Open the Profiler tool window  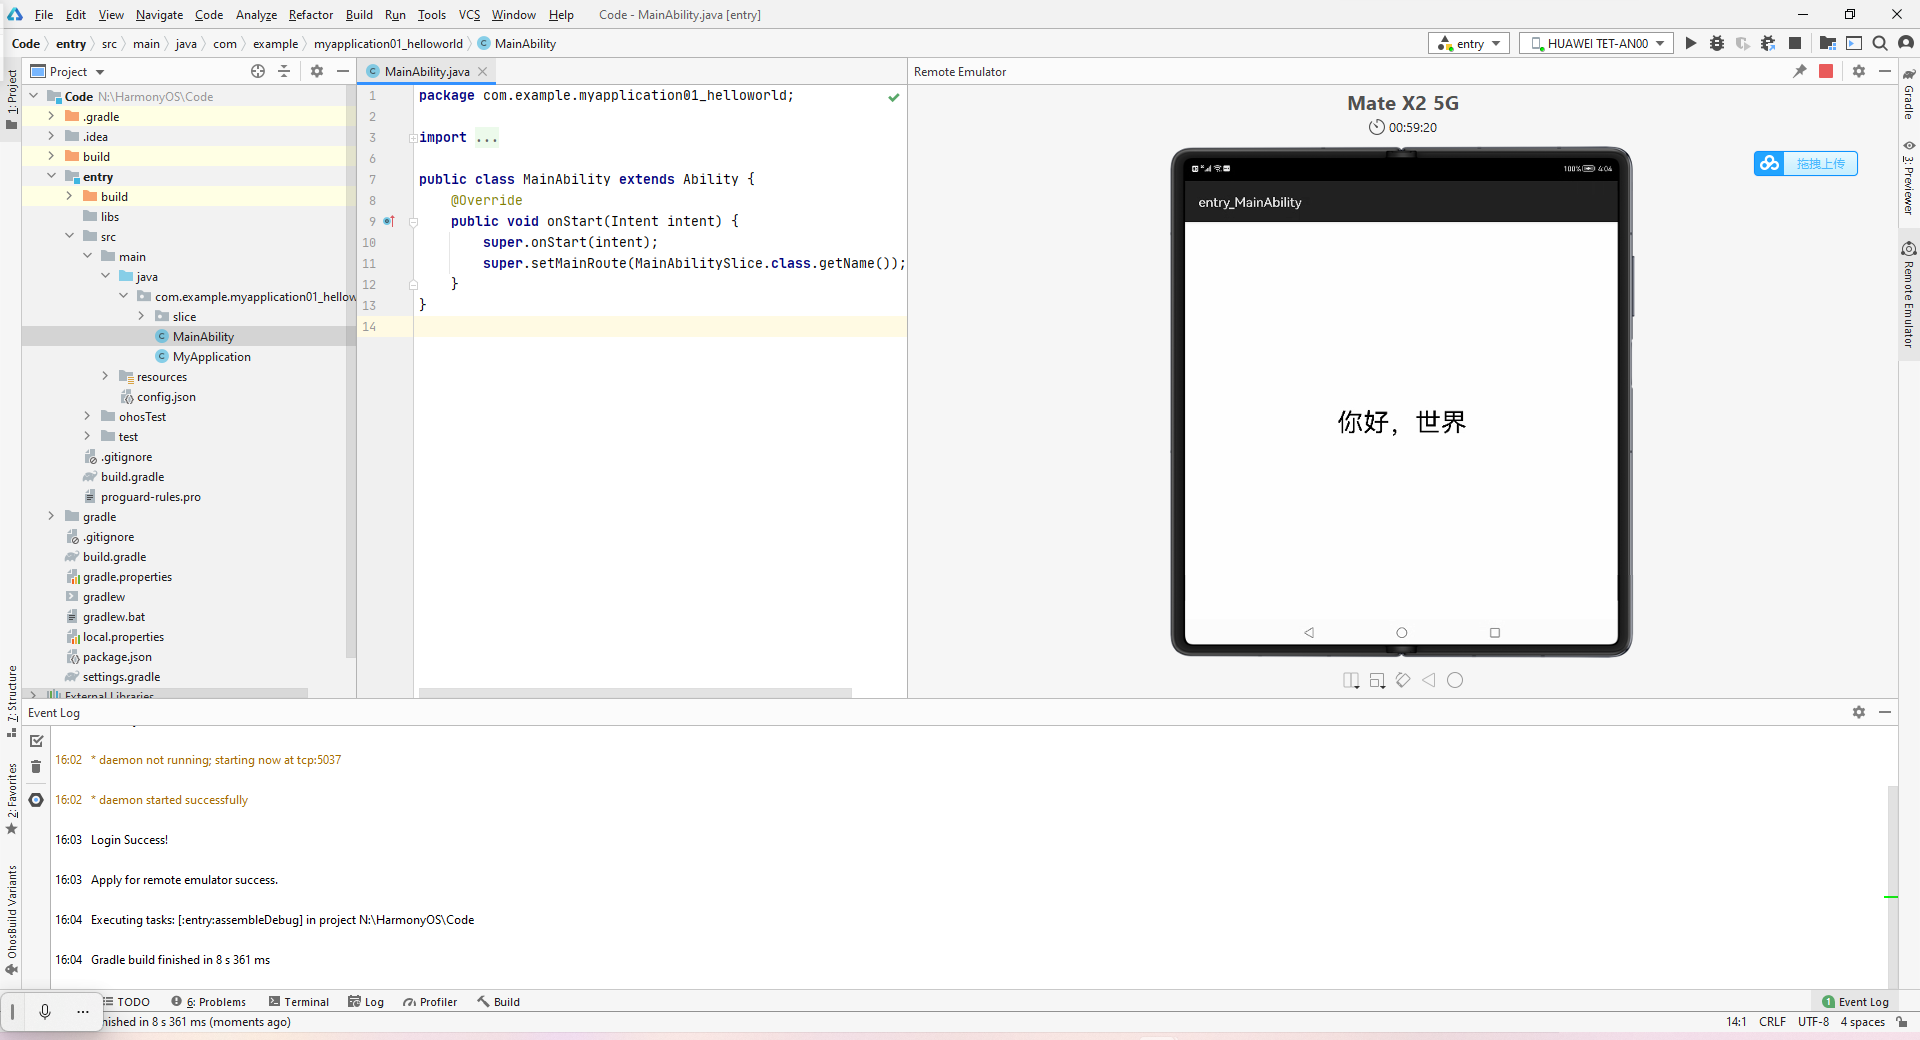[430, 1002]
